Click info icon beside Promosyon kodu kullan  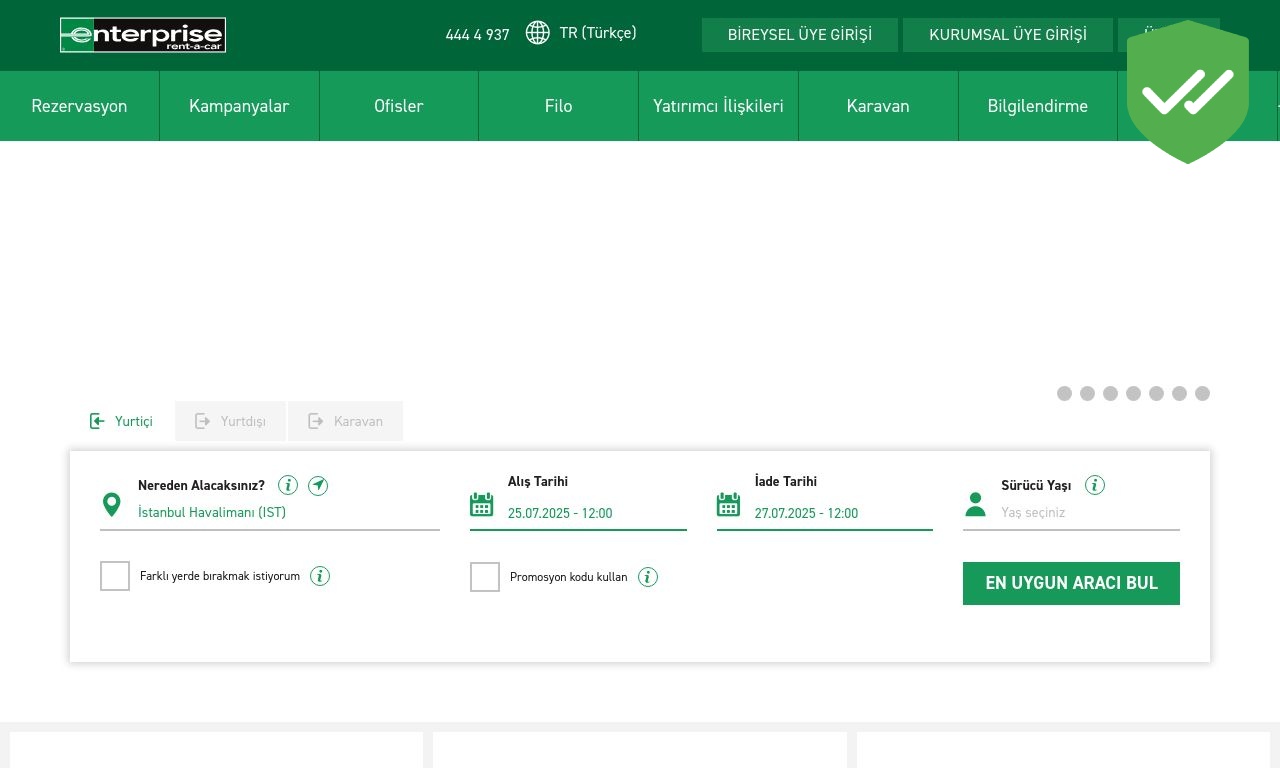pos(648,577)
